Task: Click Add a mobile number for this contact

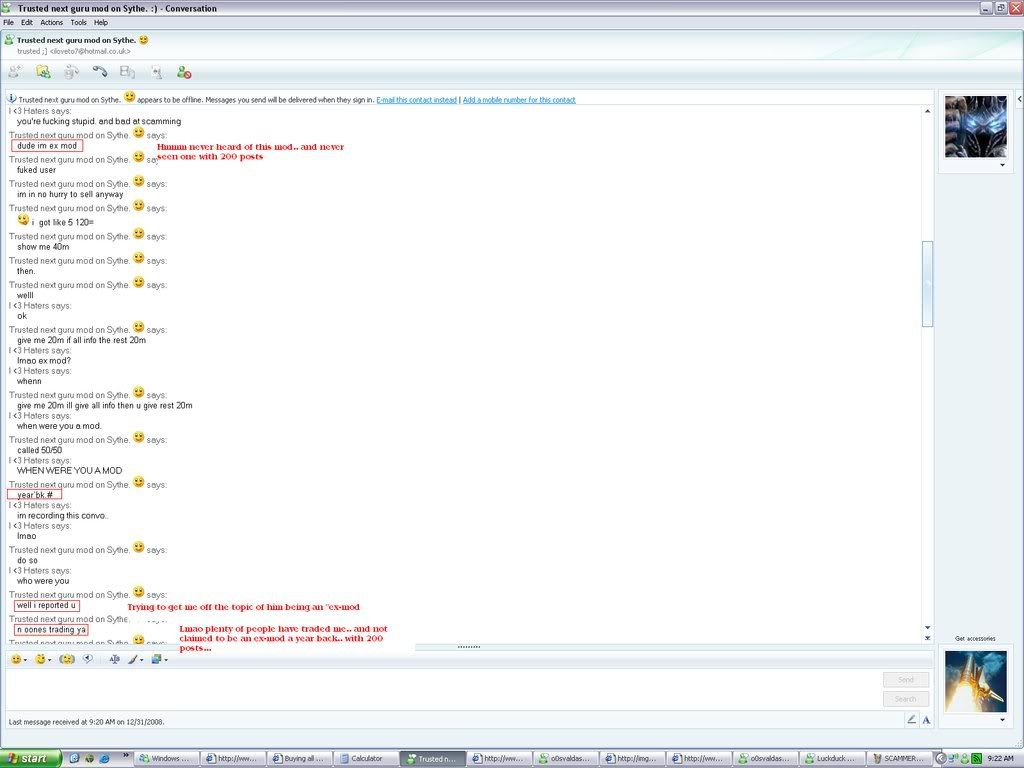Action: (519, 100)
